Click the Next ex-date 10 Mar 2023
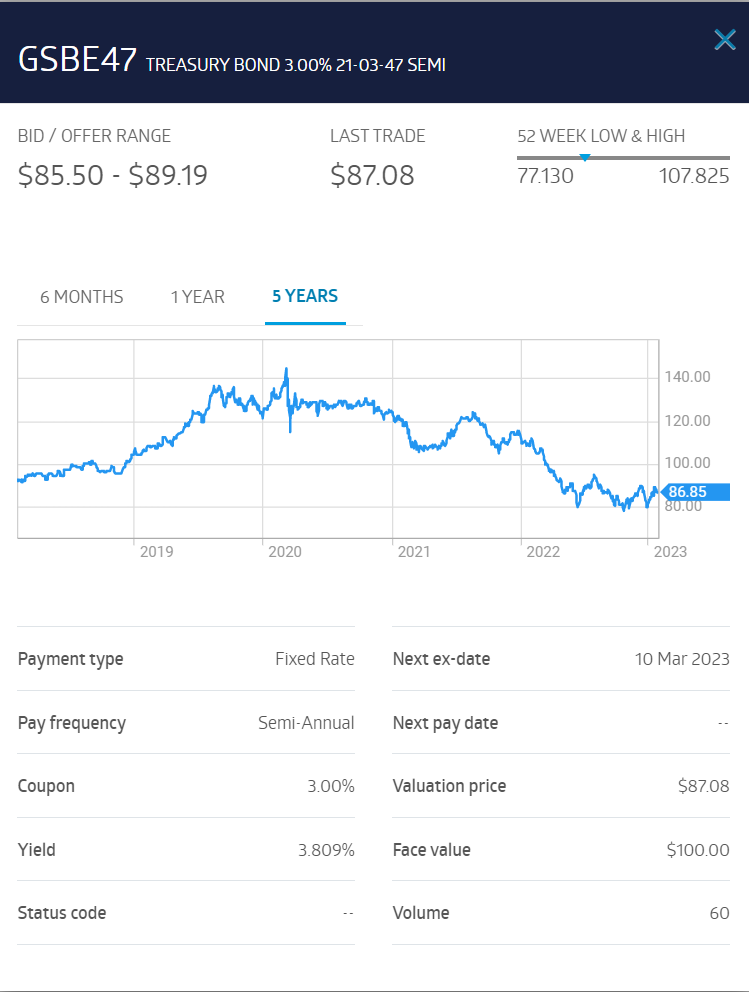 pos(682,659)
